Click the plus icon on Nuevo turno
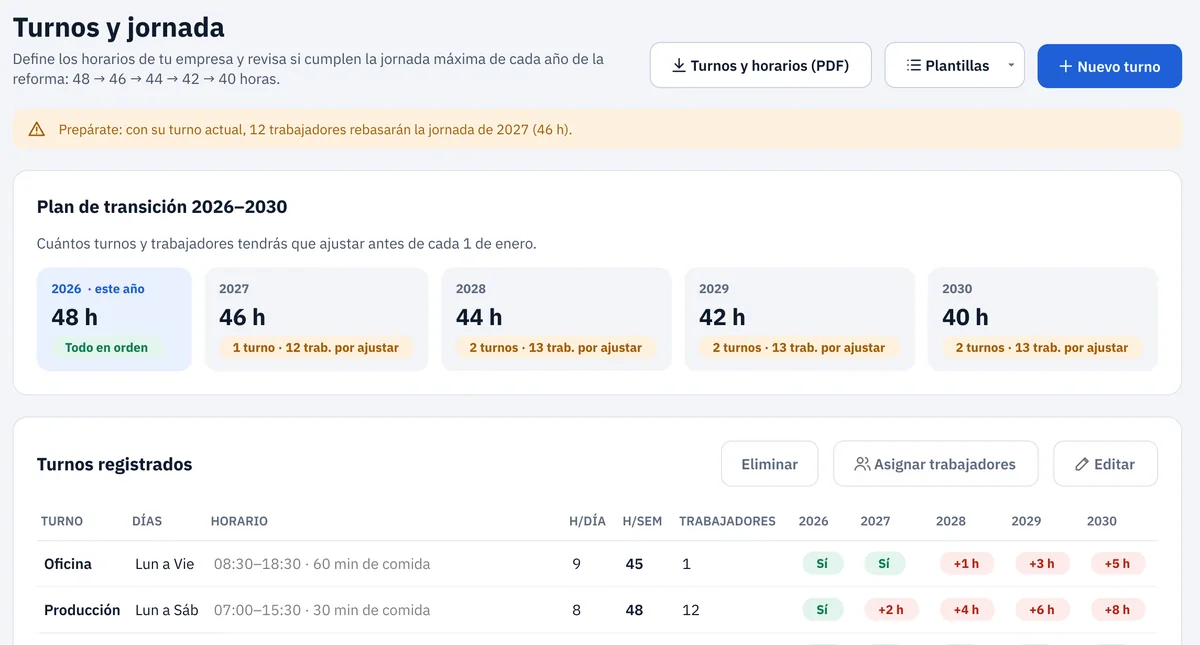The width and height of the screenshot is (1200, 645). click(1066, 66)
